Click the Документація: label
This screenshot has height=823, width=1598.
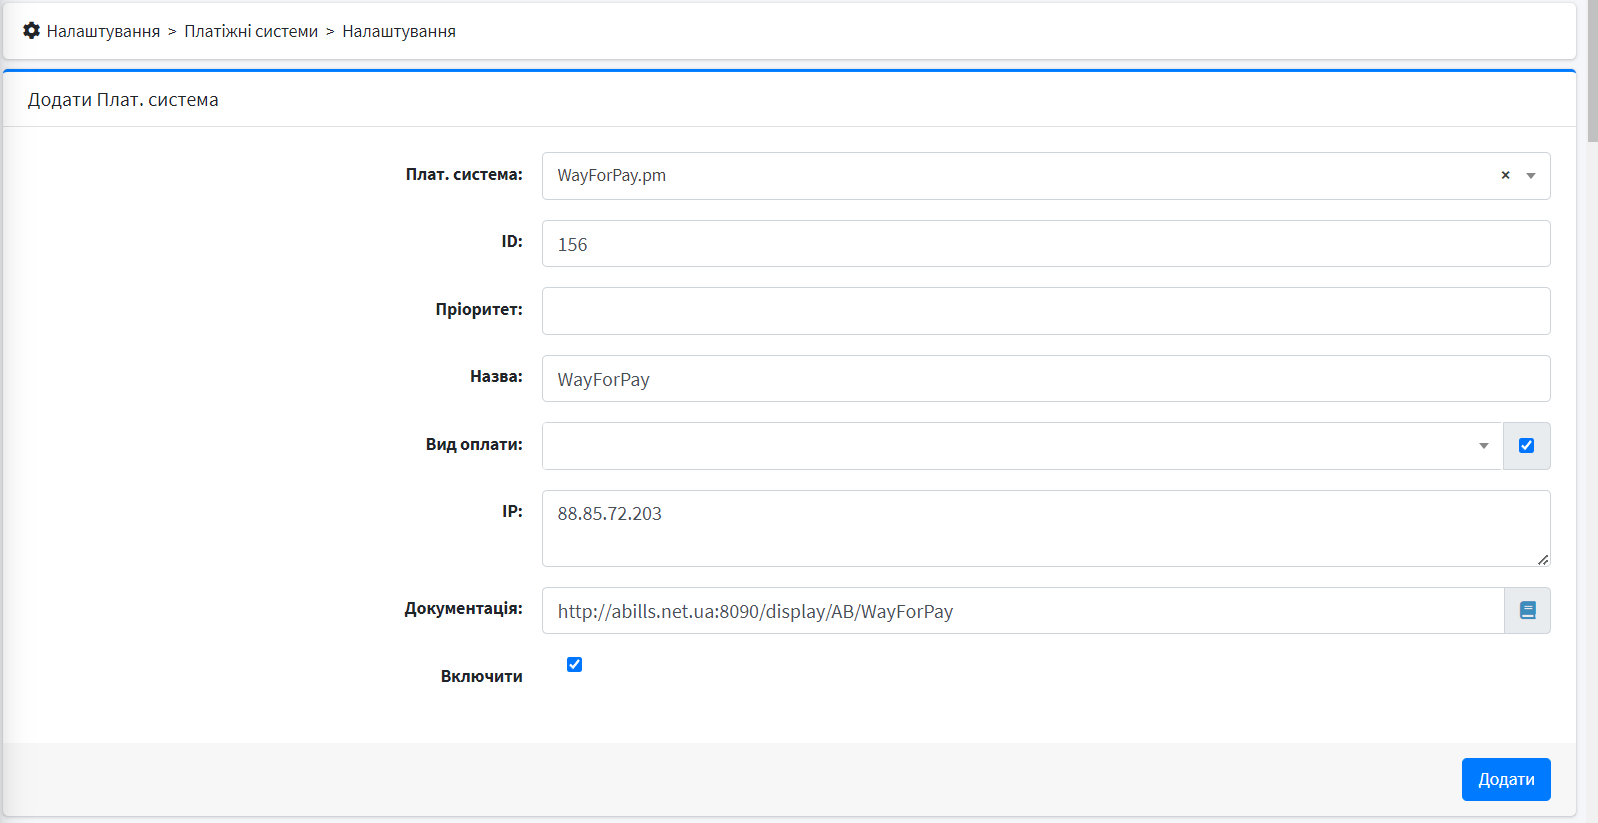[463, 608]
